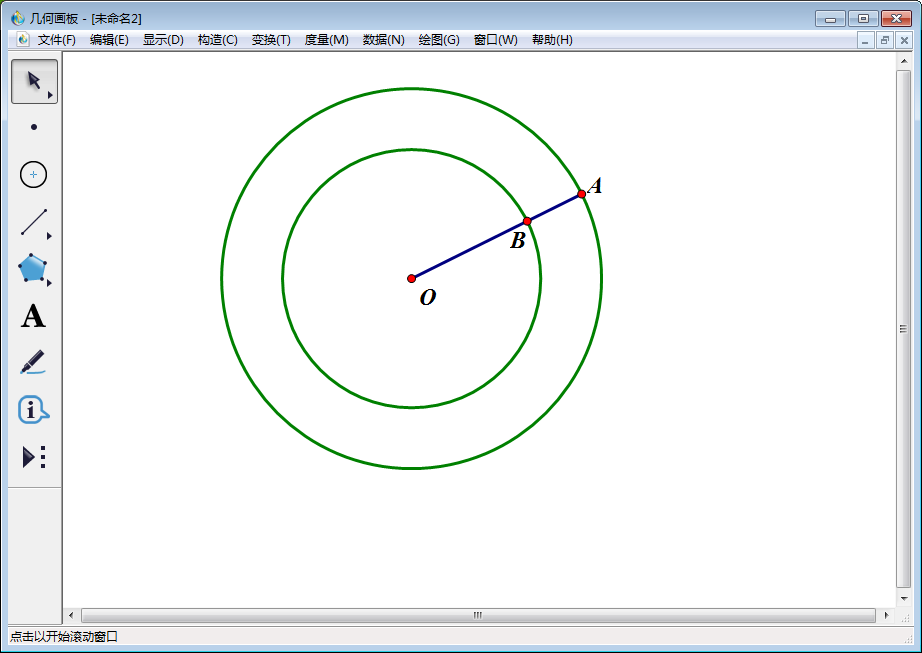Select the Arrow selection tool
This screenshot has width=922, height=653.
pos(34,81)
